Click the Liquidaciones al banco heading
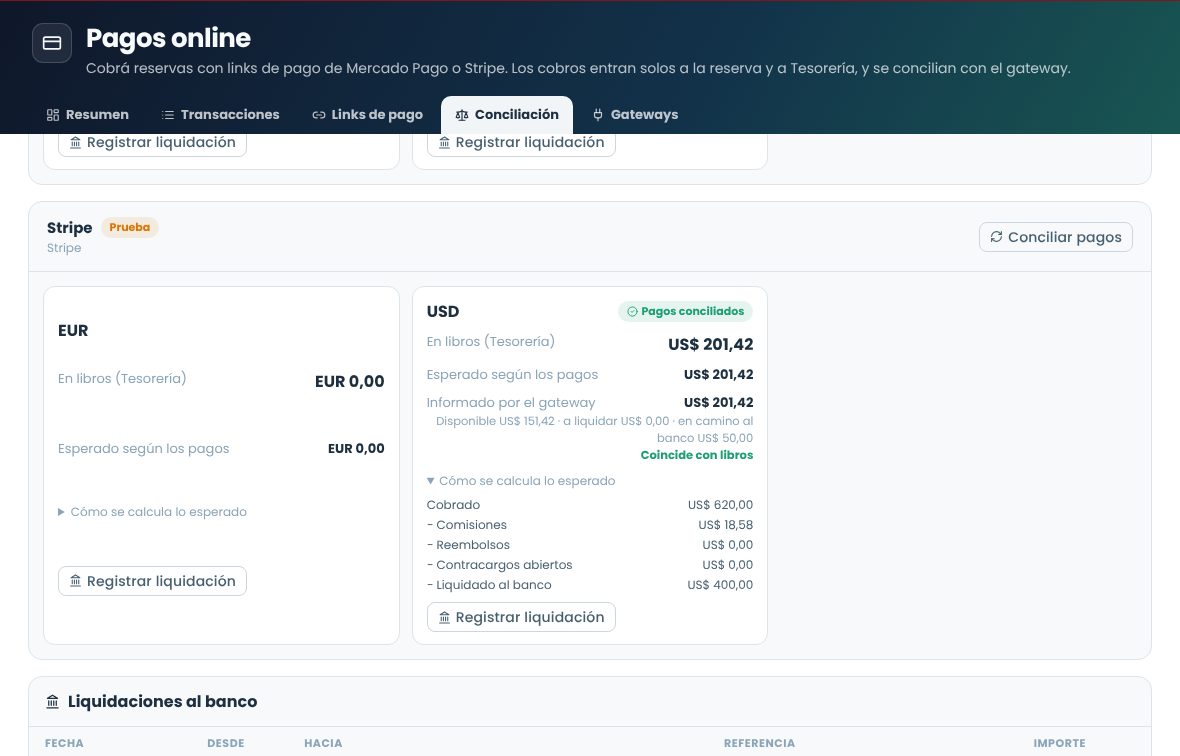 (163, 702)
